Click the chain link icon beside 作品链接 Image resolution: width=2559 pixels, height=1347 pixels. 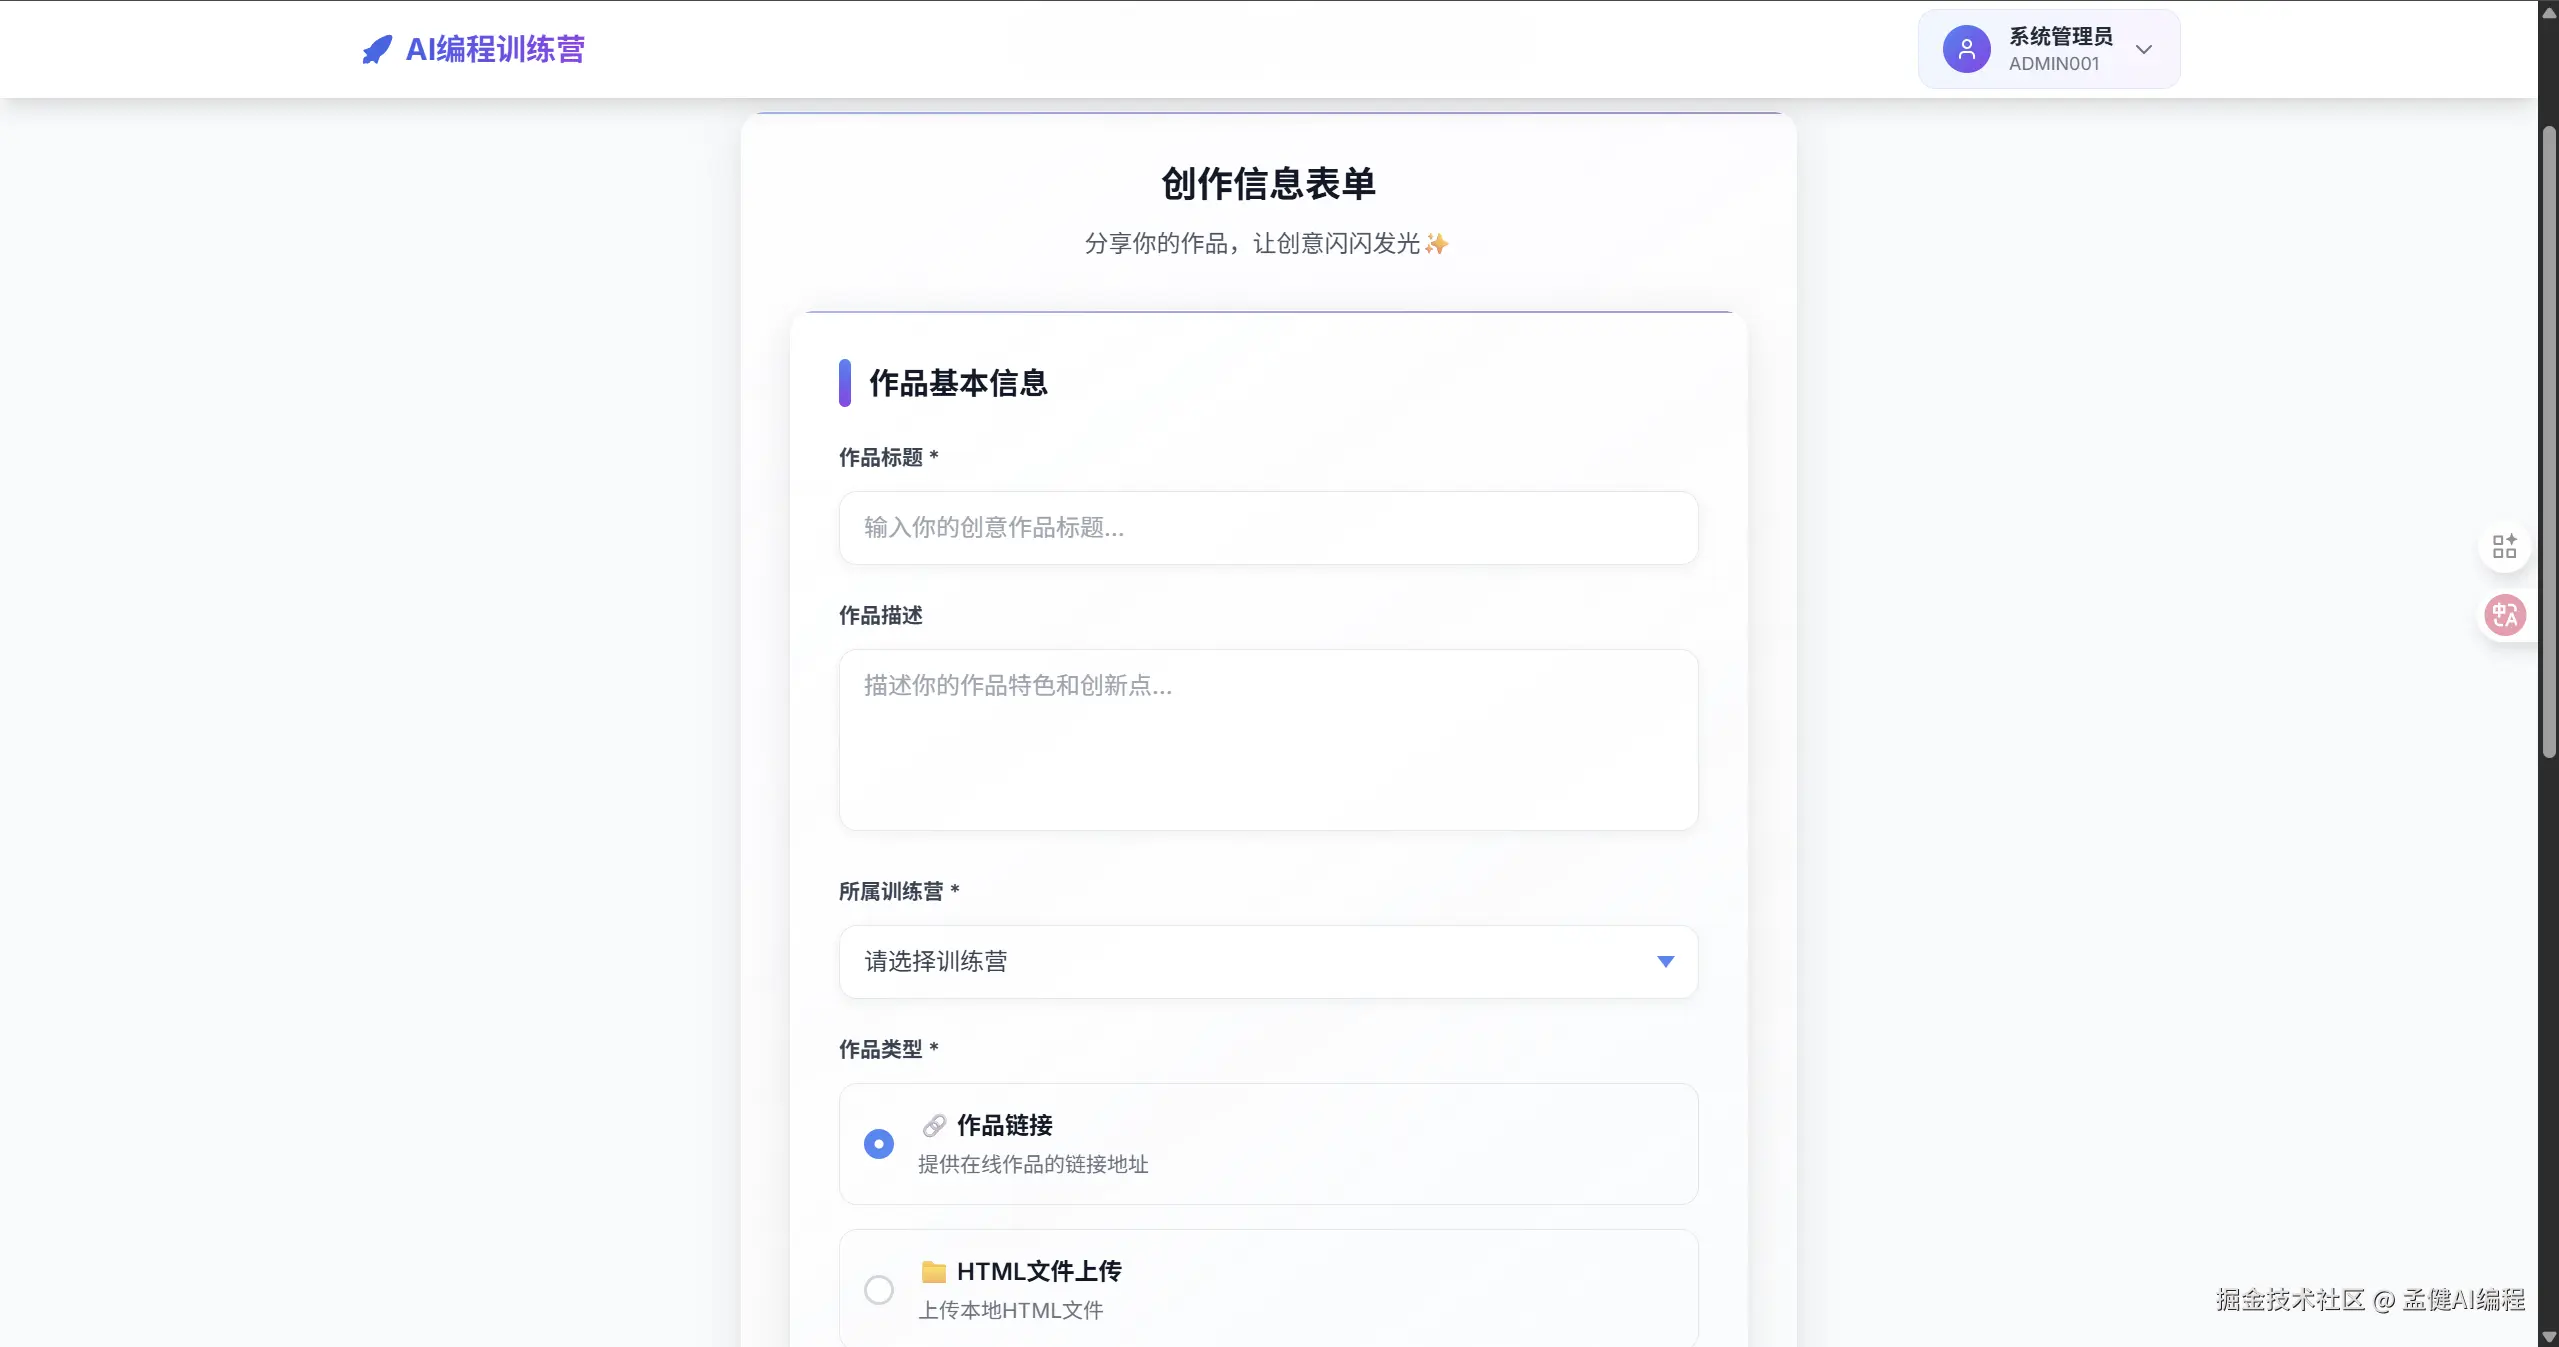tap(934, 1126)
